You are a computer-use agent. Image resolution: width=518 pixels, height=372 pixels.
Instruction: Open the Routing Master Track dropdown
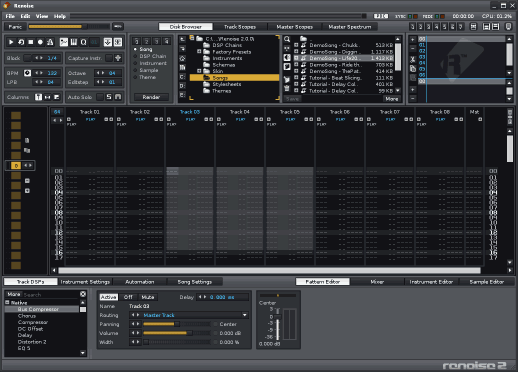click(x=189, y=315)
